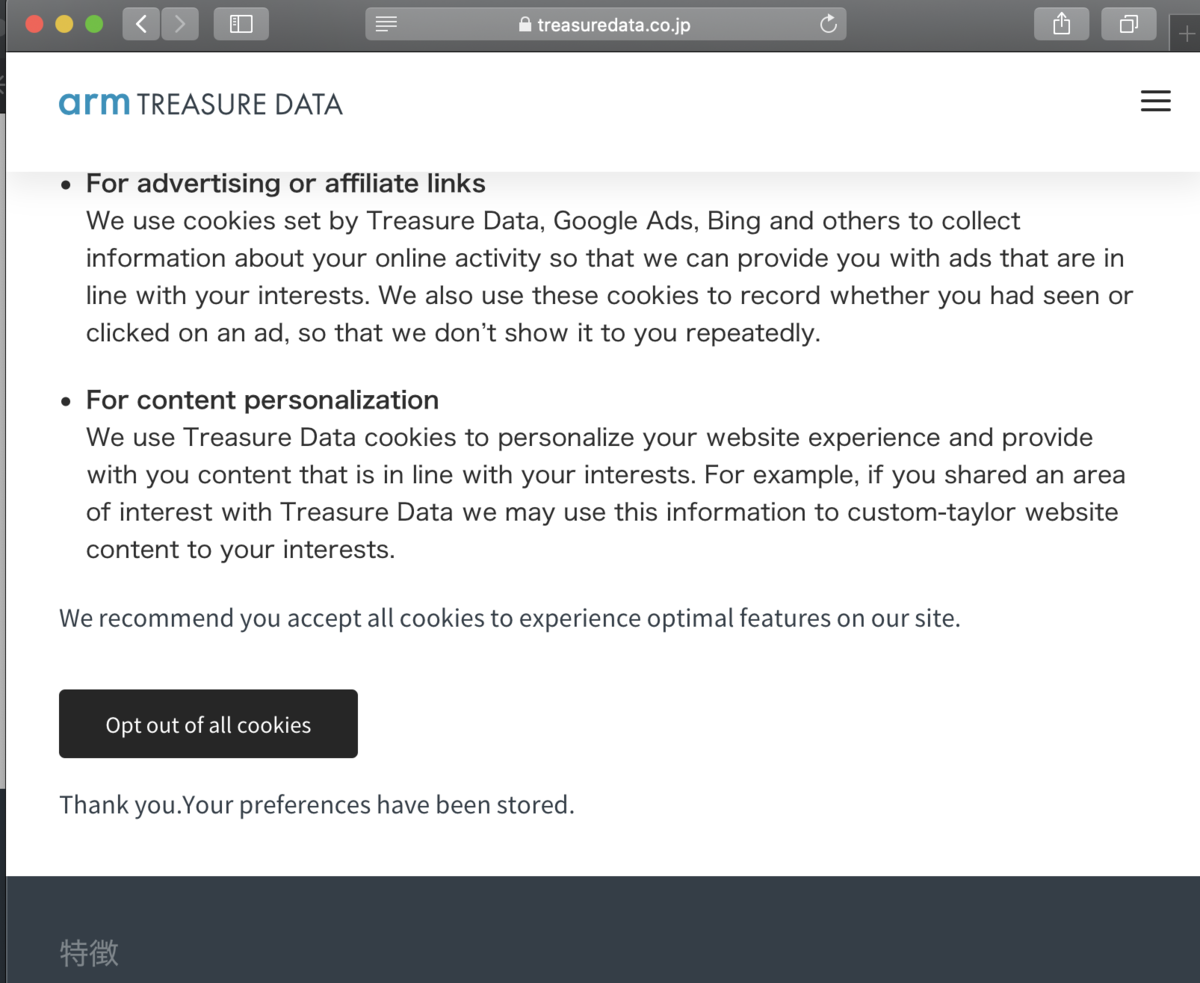This screenshot has width=1200, height=983.
Task: Open the hamburger navigation menu
Action: pyautogui.click(x=1155, y=101)
